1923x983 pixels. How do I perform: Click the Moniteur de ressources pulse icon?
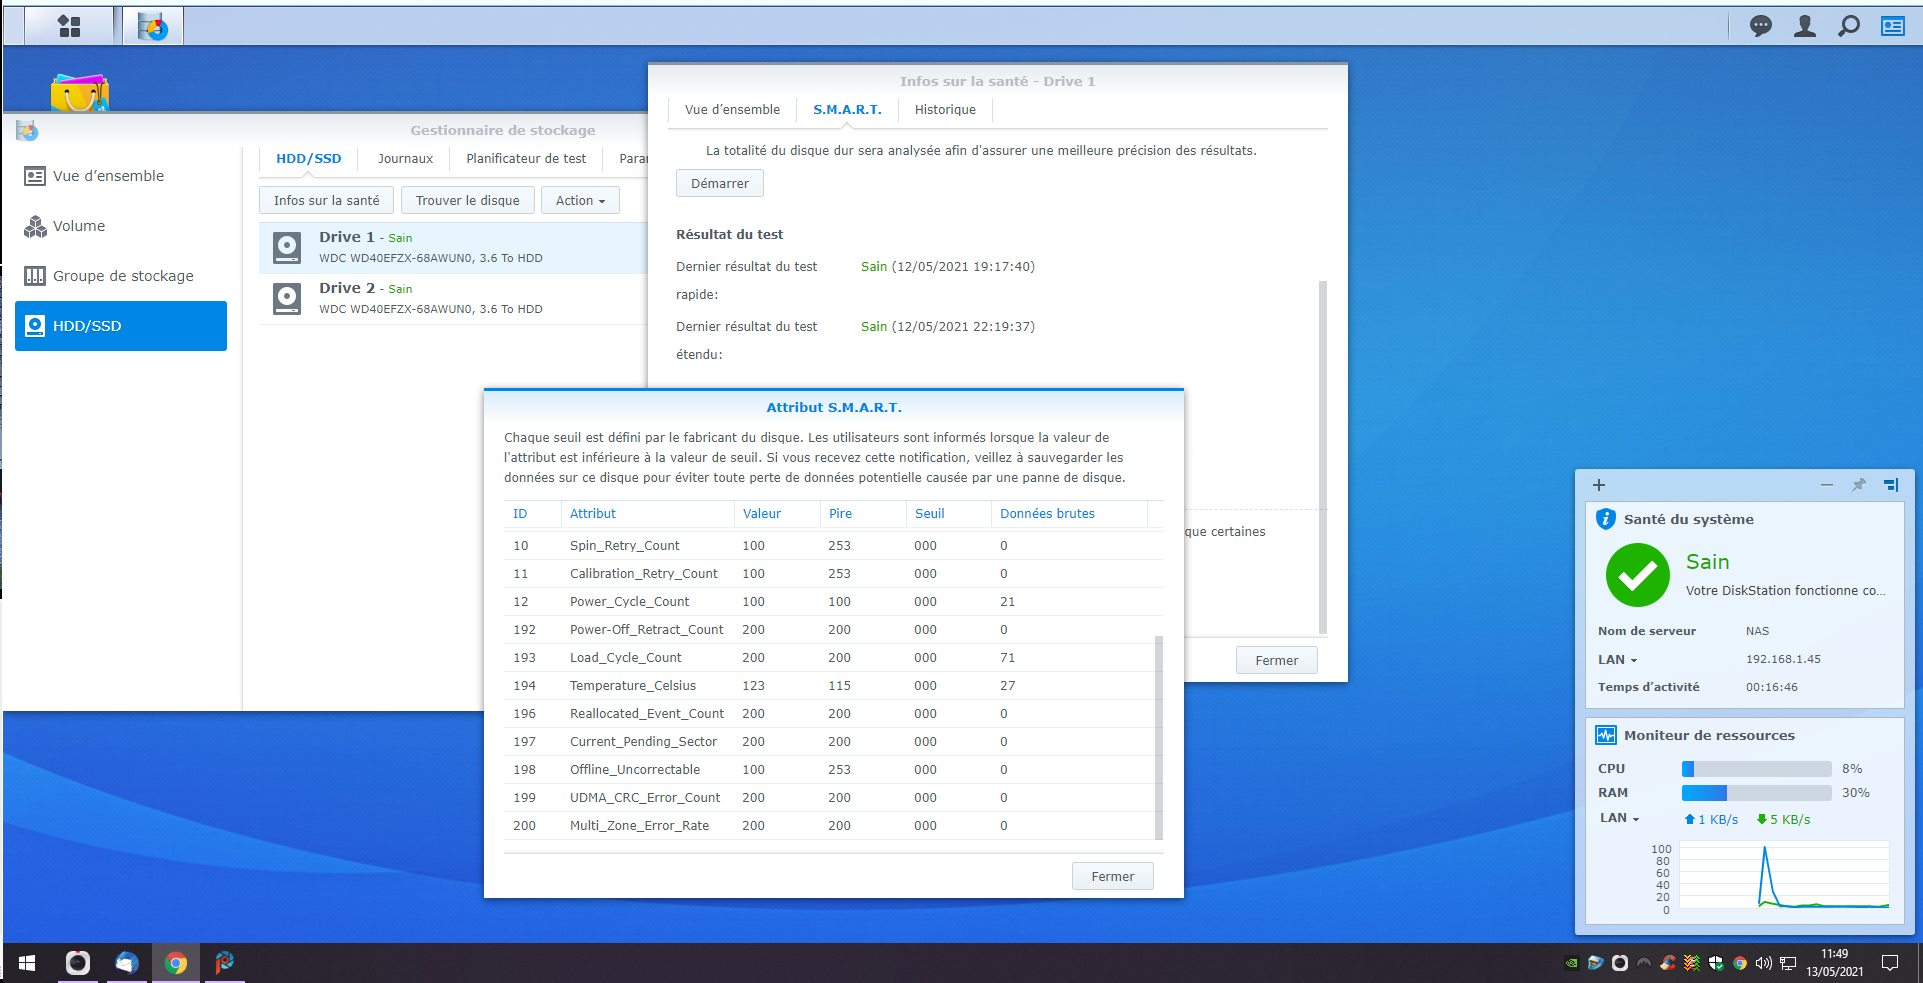coord(1606,735)
